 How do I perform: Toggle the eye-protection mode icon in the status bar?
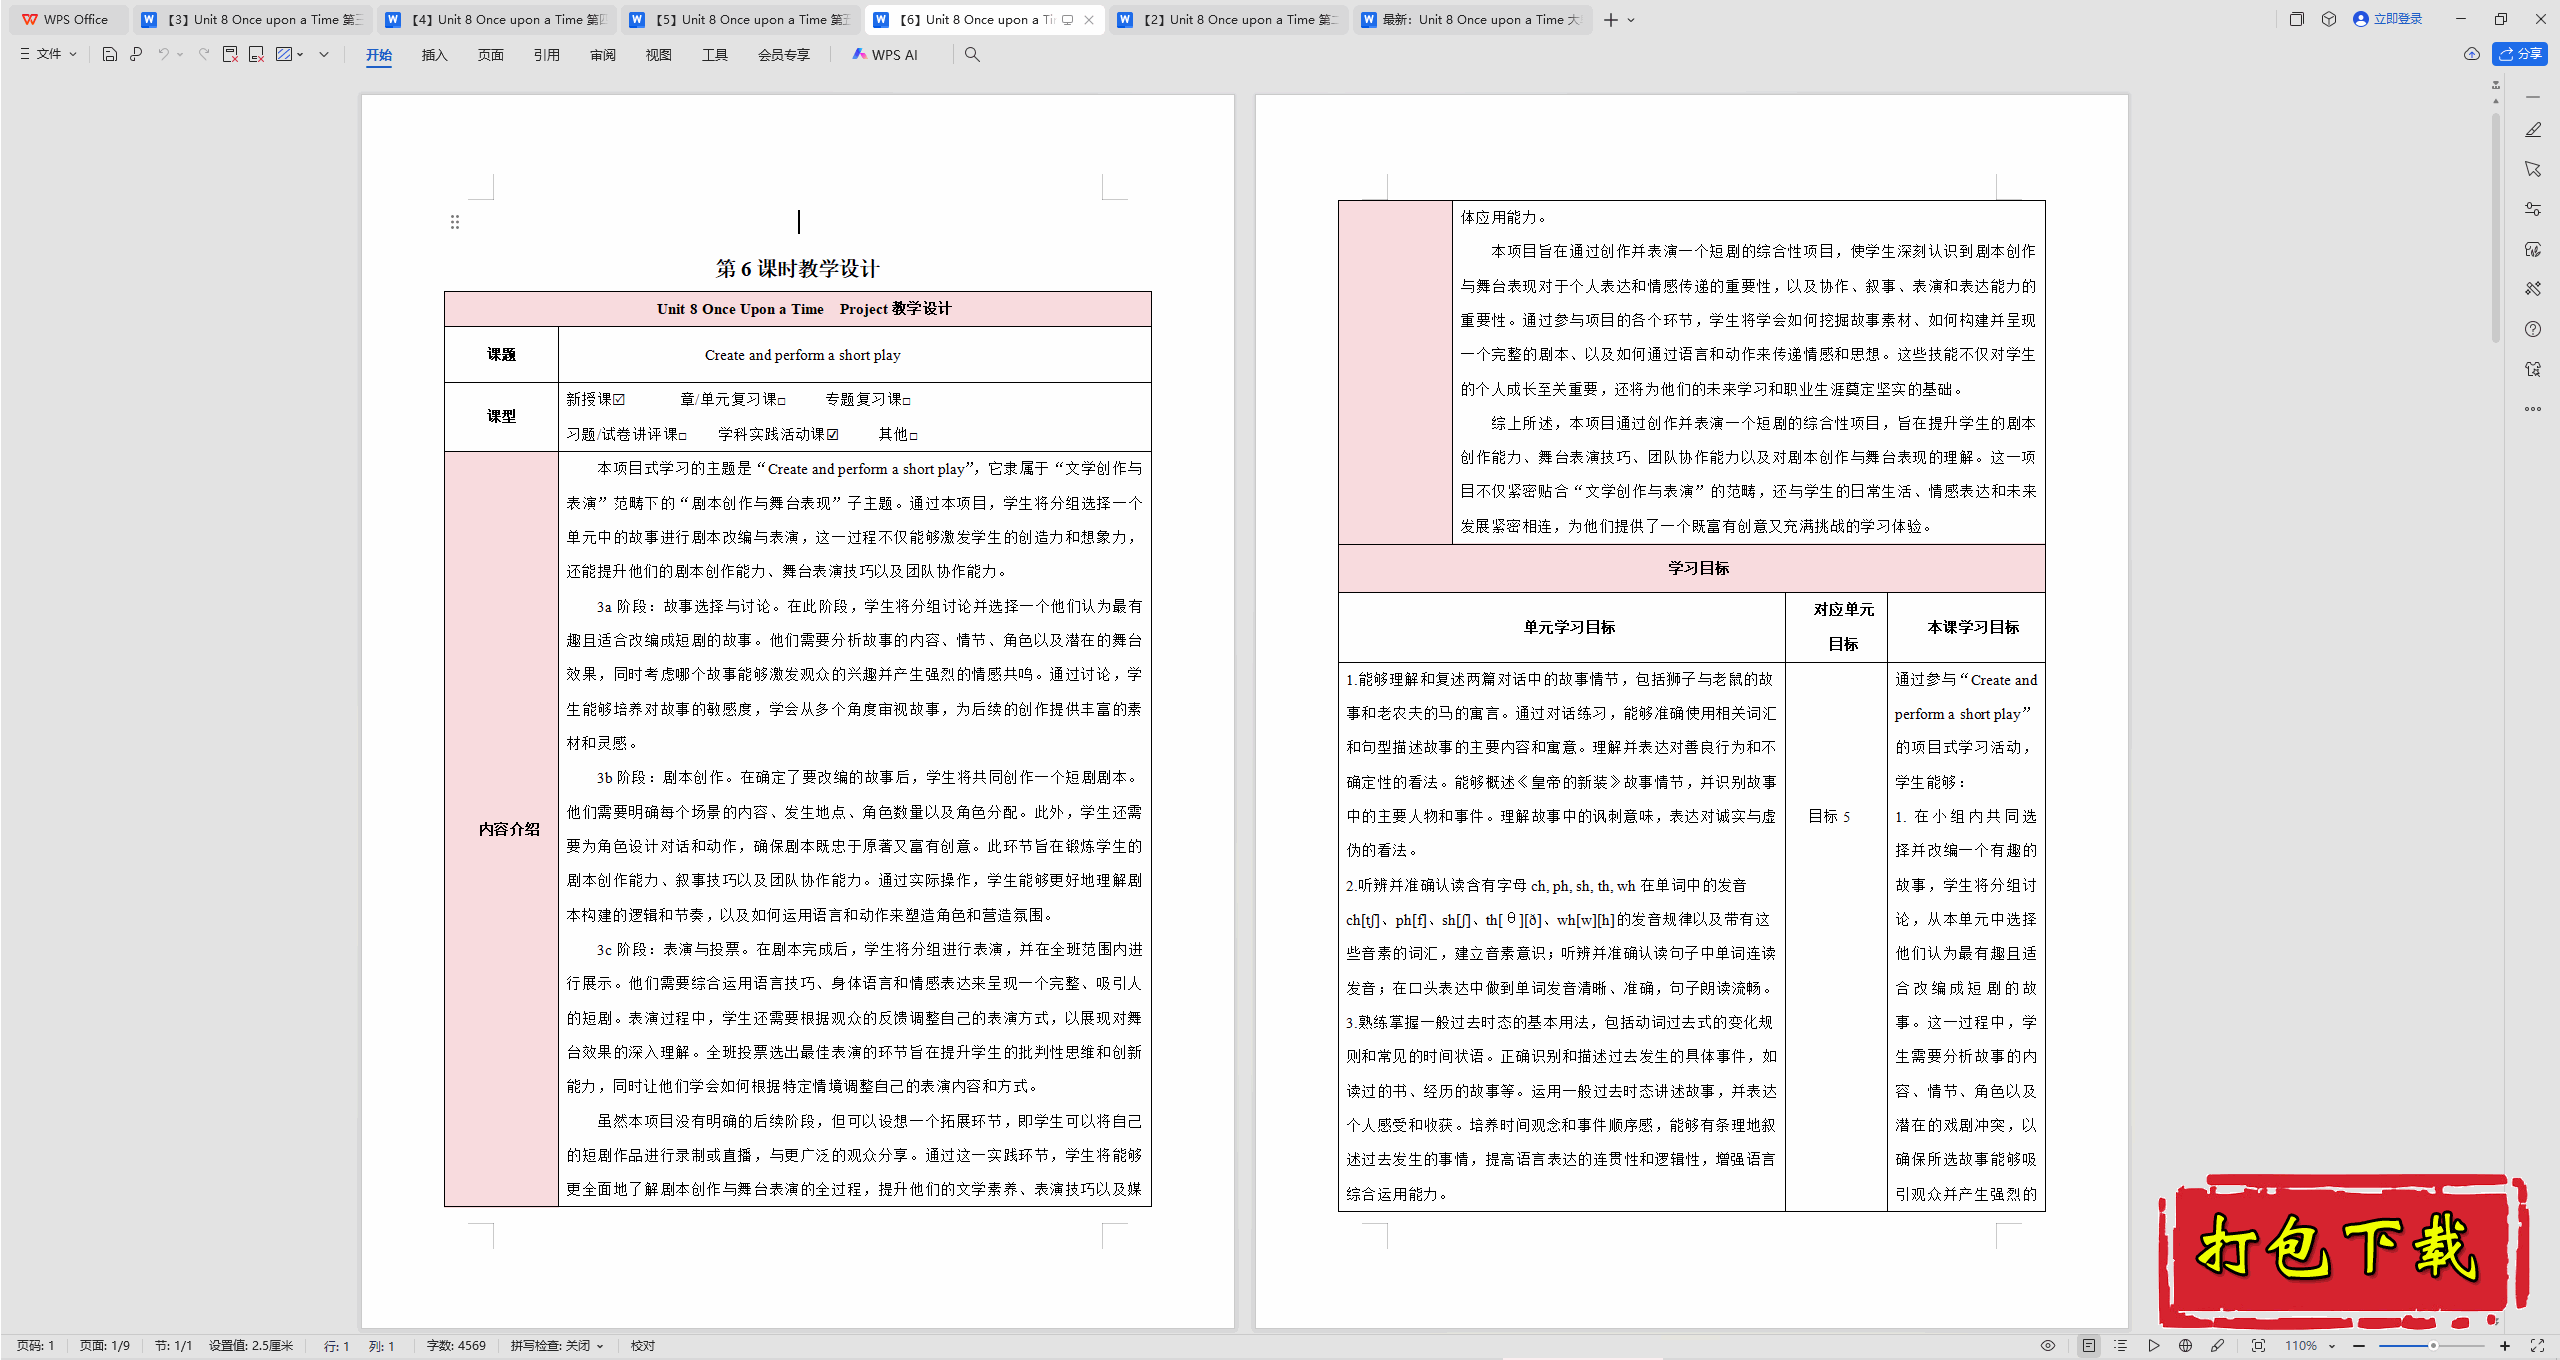point(2048,1346)
